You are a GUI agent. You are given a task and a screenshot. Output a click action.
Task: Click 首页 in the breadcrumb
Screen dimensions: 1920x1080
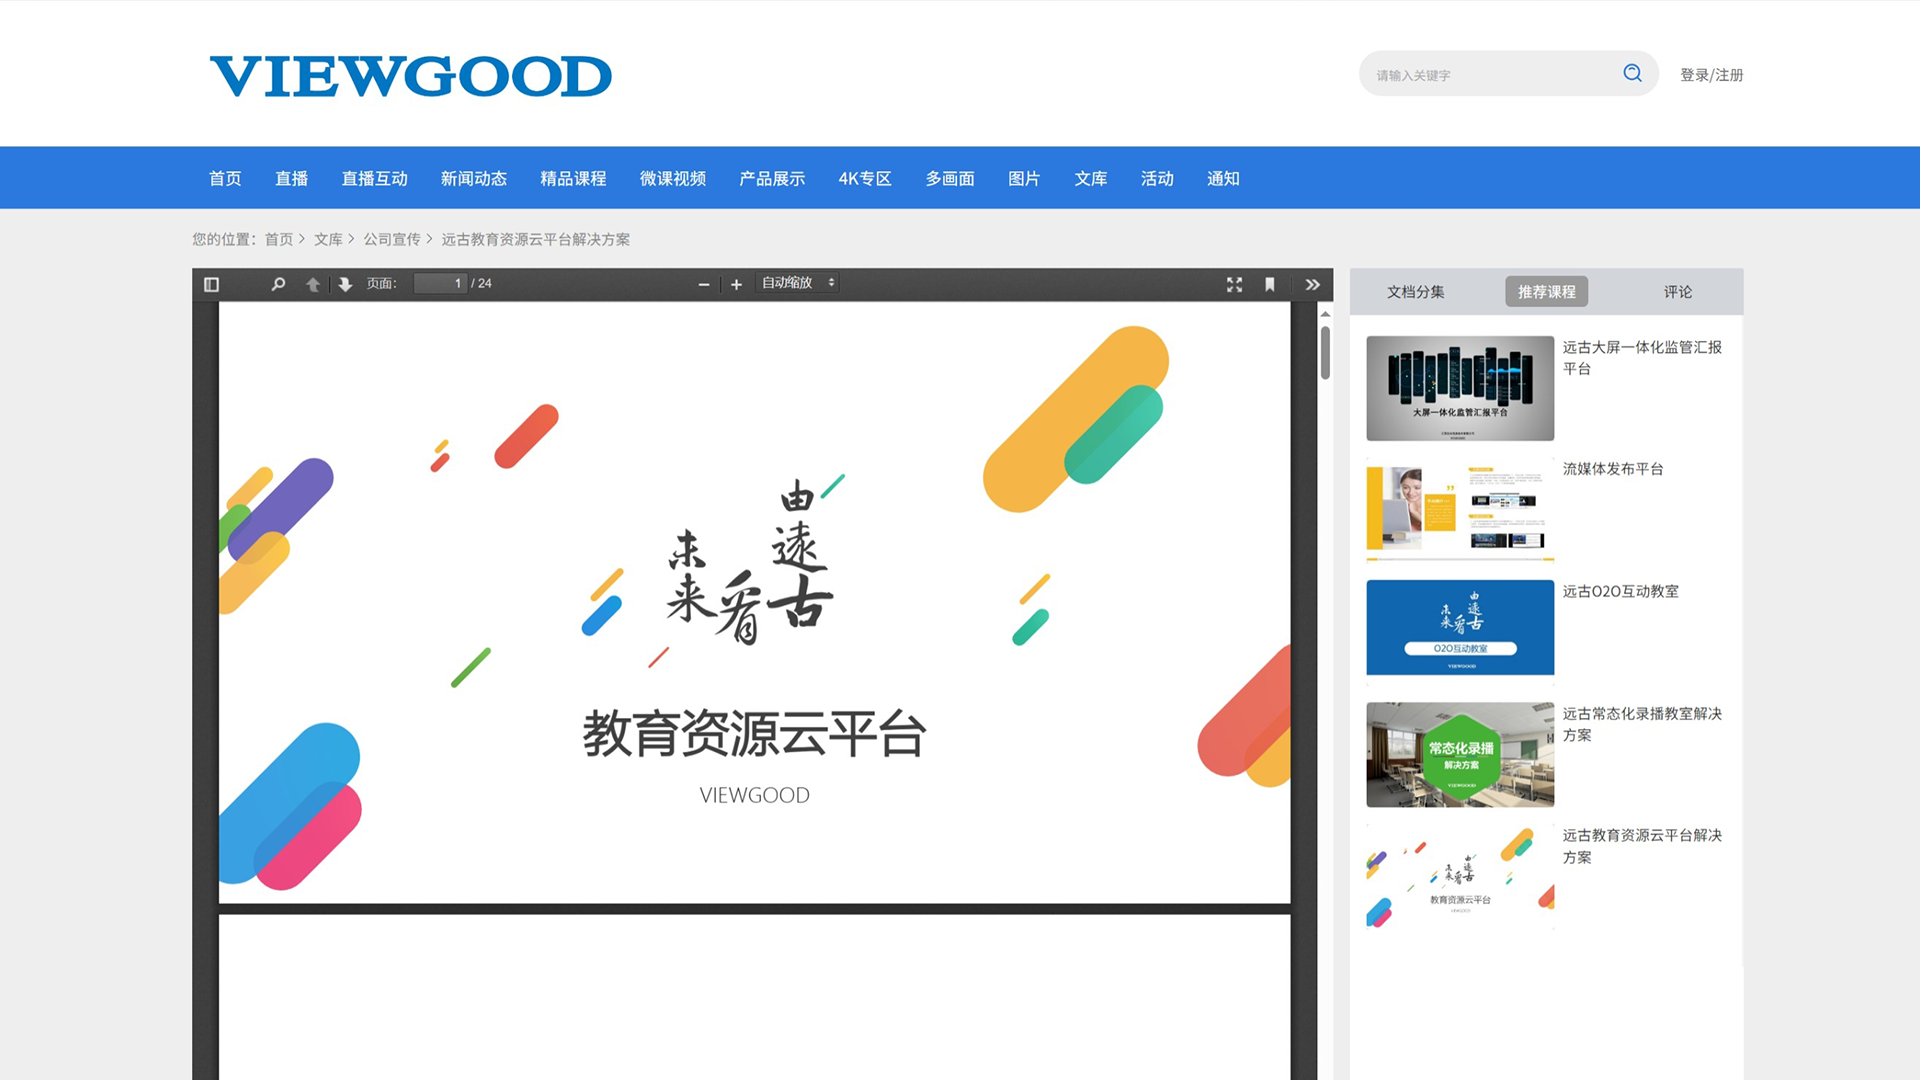[278, 239]
